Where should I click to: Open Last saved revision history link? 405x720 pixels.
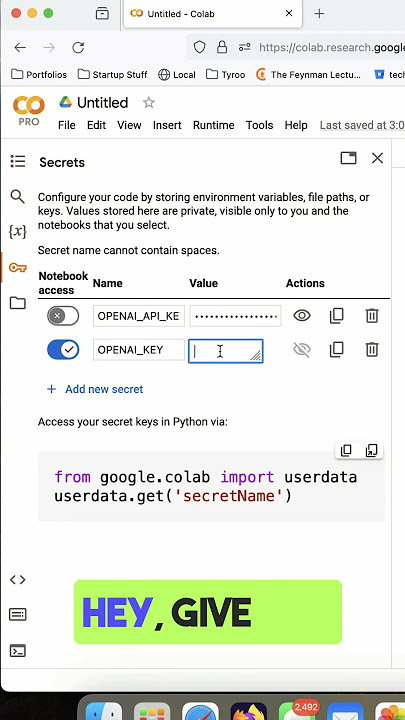click(x=362, y=125)
